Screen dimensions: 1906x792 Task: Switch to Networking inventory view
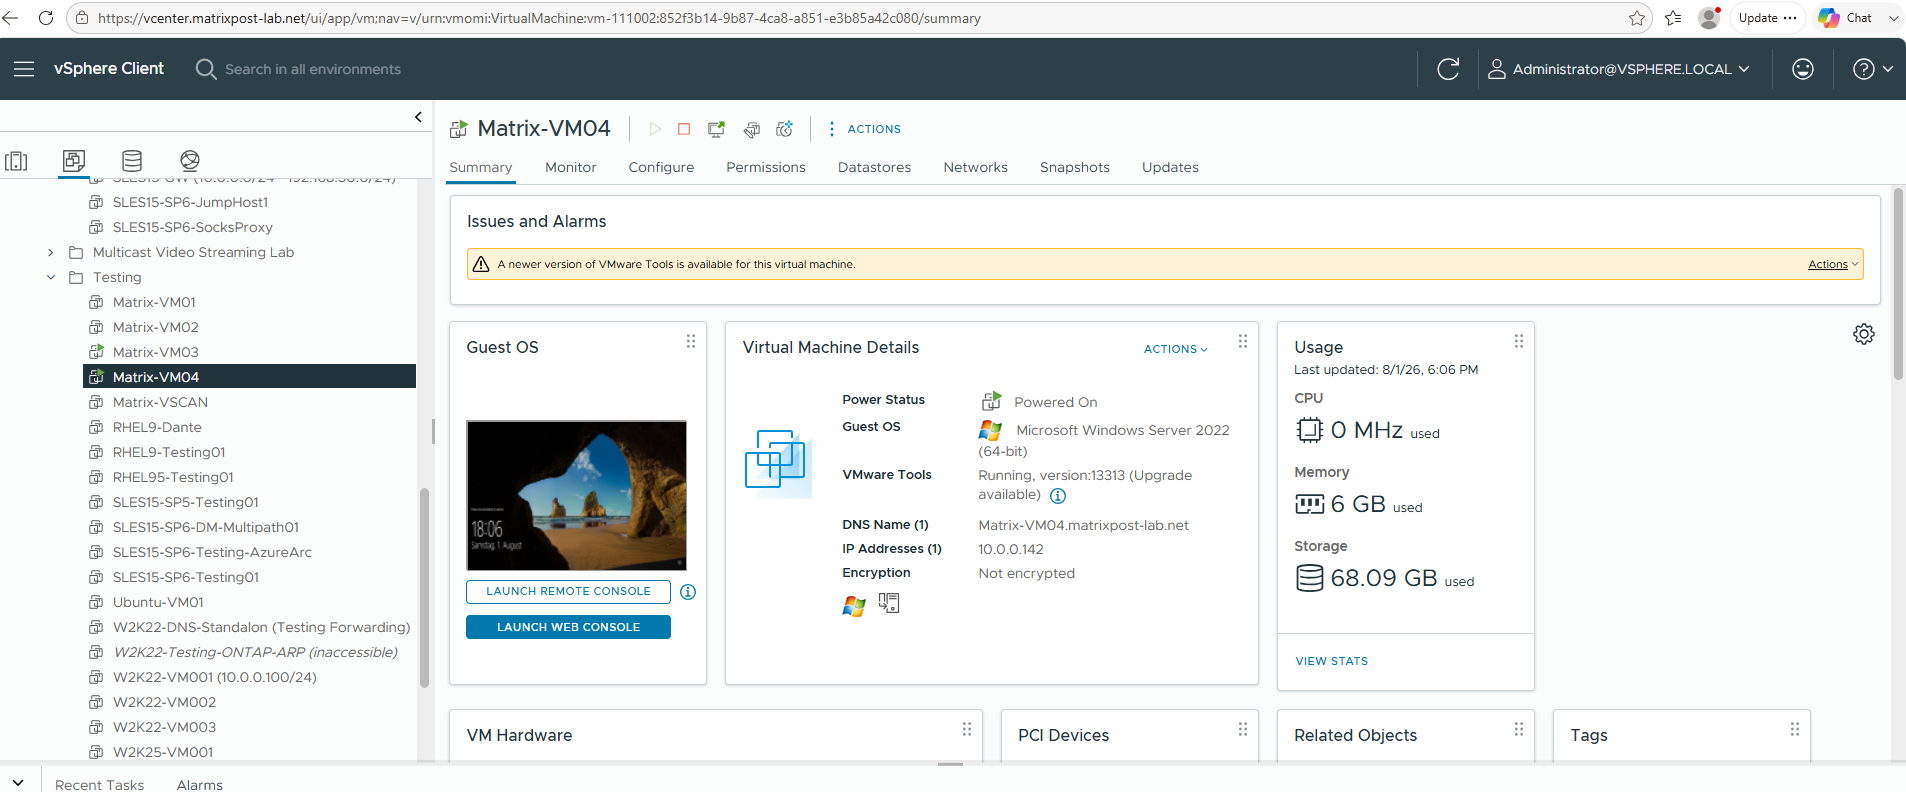click(x=190, y=160)
